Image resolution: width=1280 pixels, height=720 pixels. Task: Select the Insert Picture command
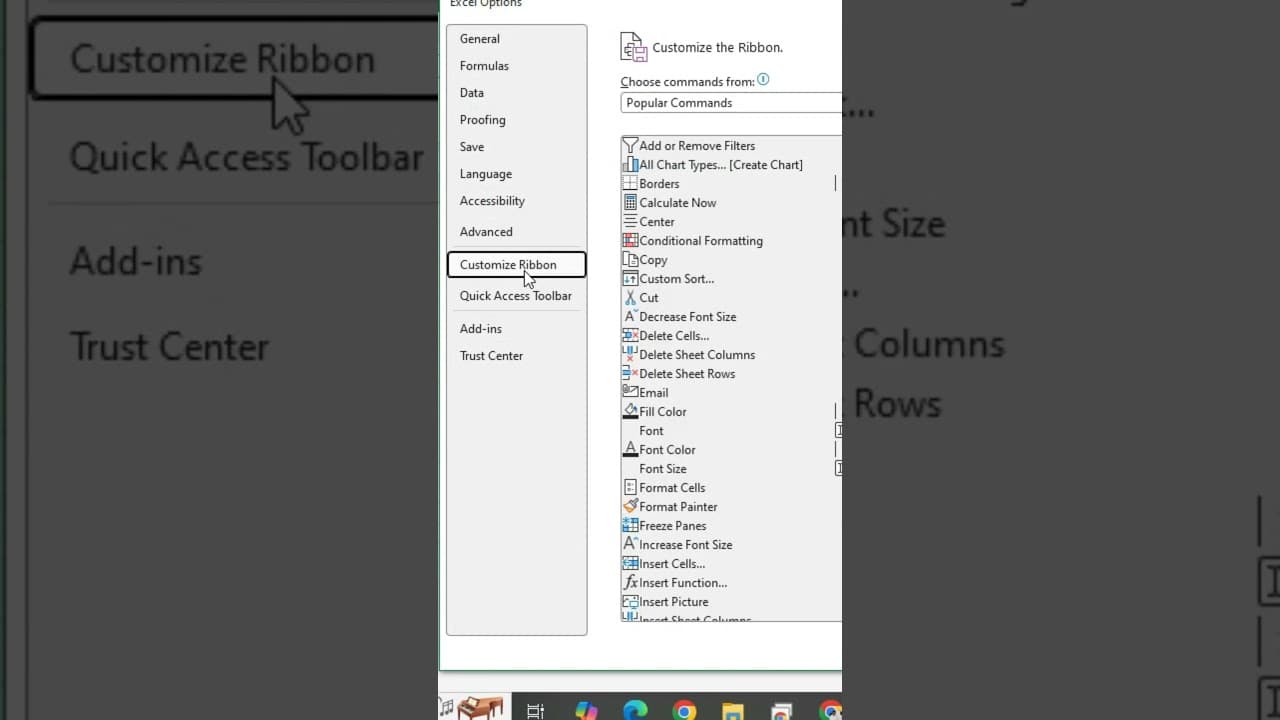point(730,602)
